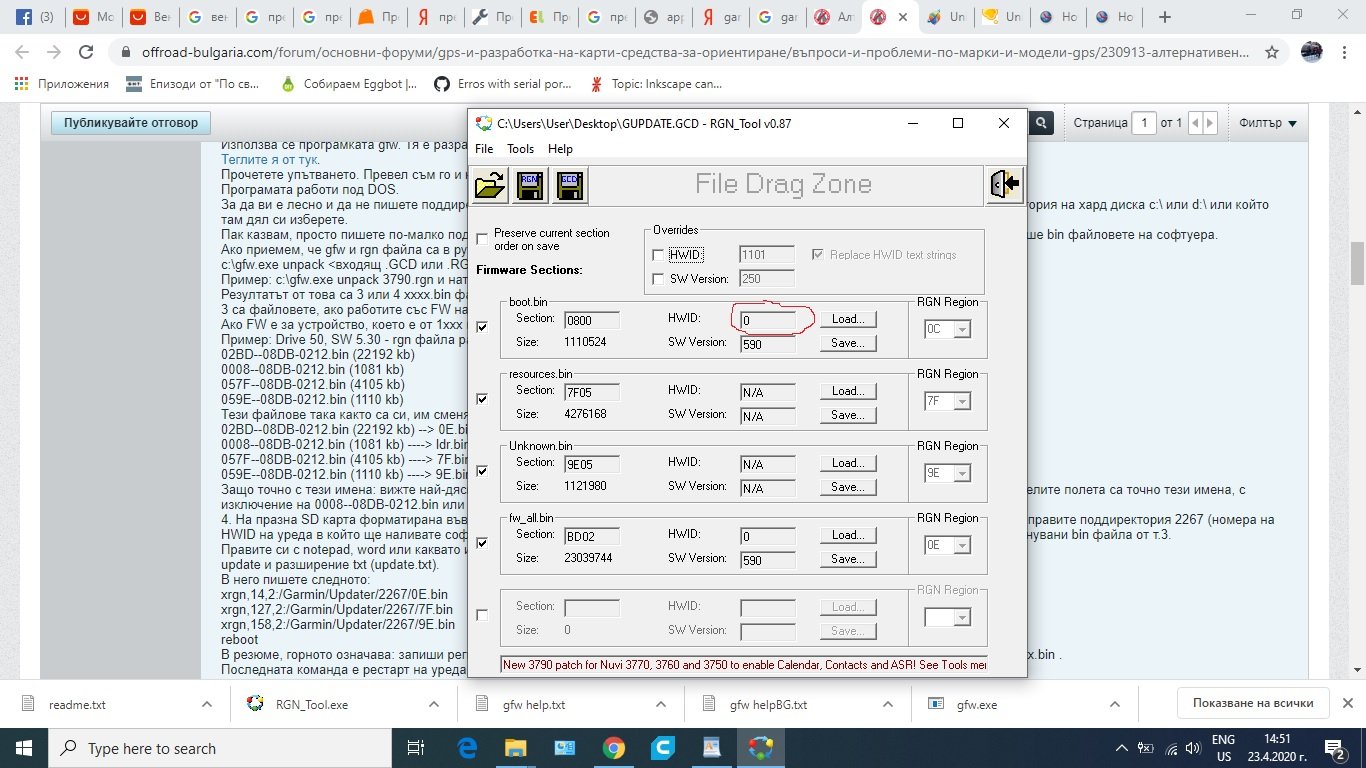1366x768 pixels.
Task: Open File Explorer from the taskbar
Action: click(515, 747)
